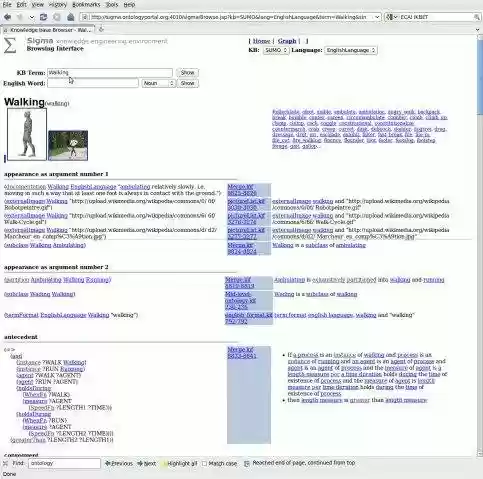Open the list all tabs dropdown
This screenshot has height=479, width=483.
click(477, 30)
